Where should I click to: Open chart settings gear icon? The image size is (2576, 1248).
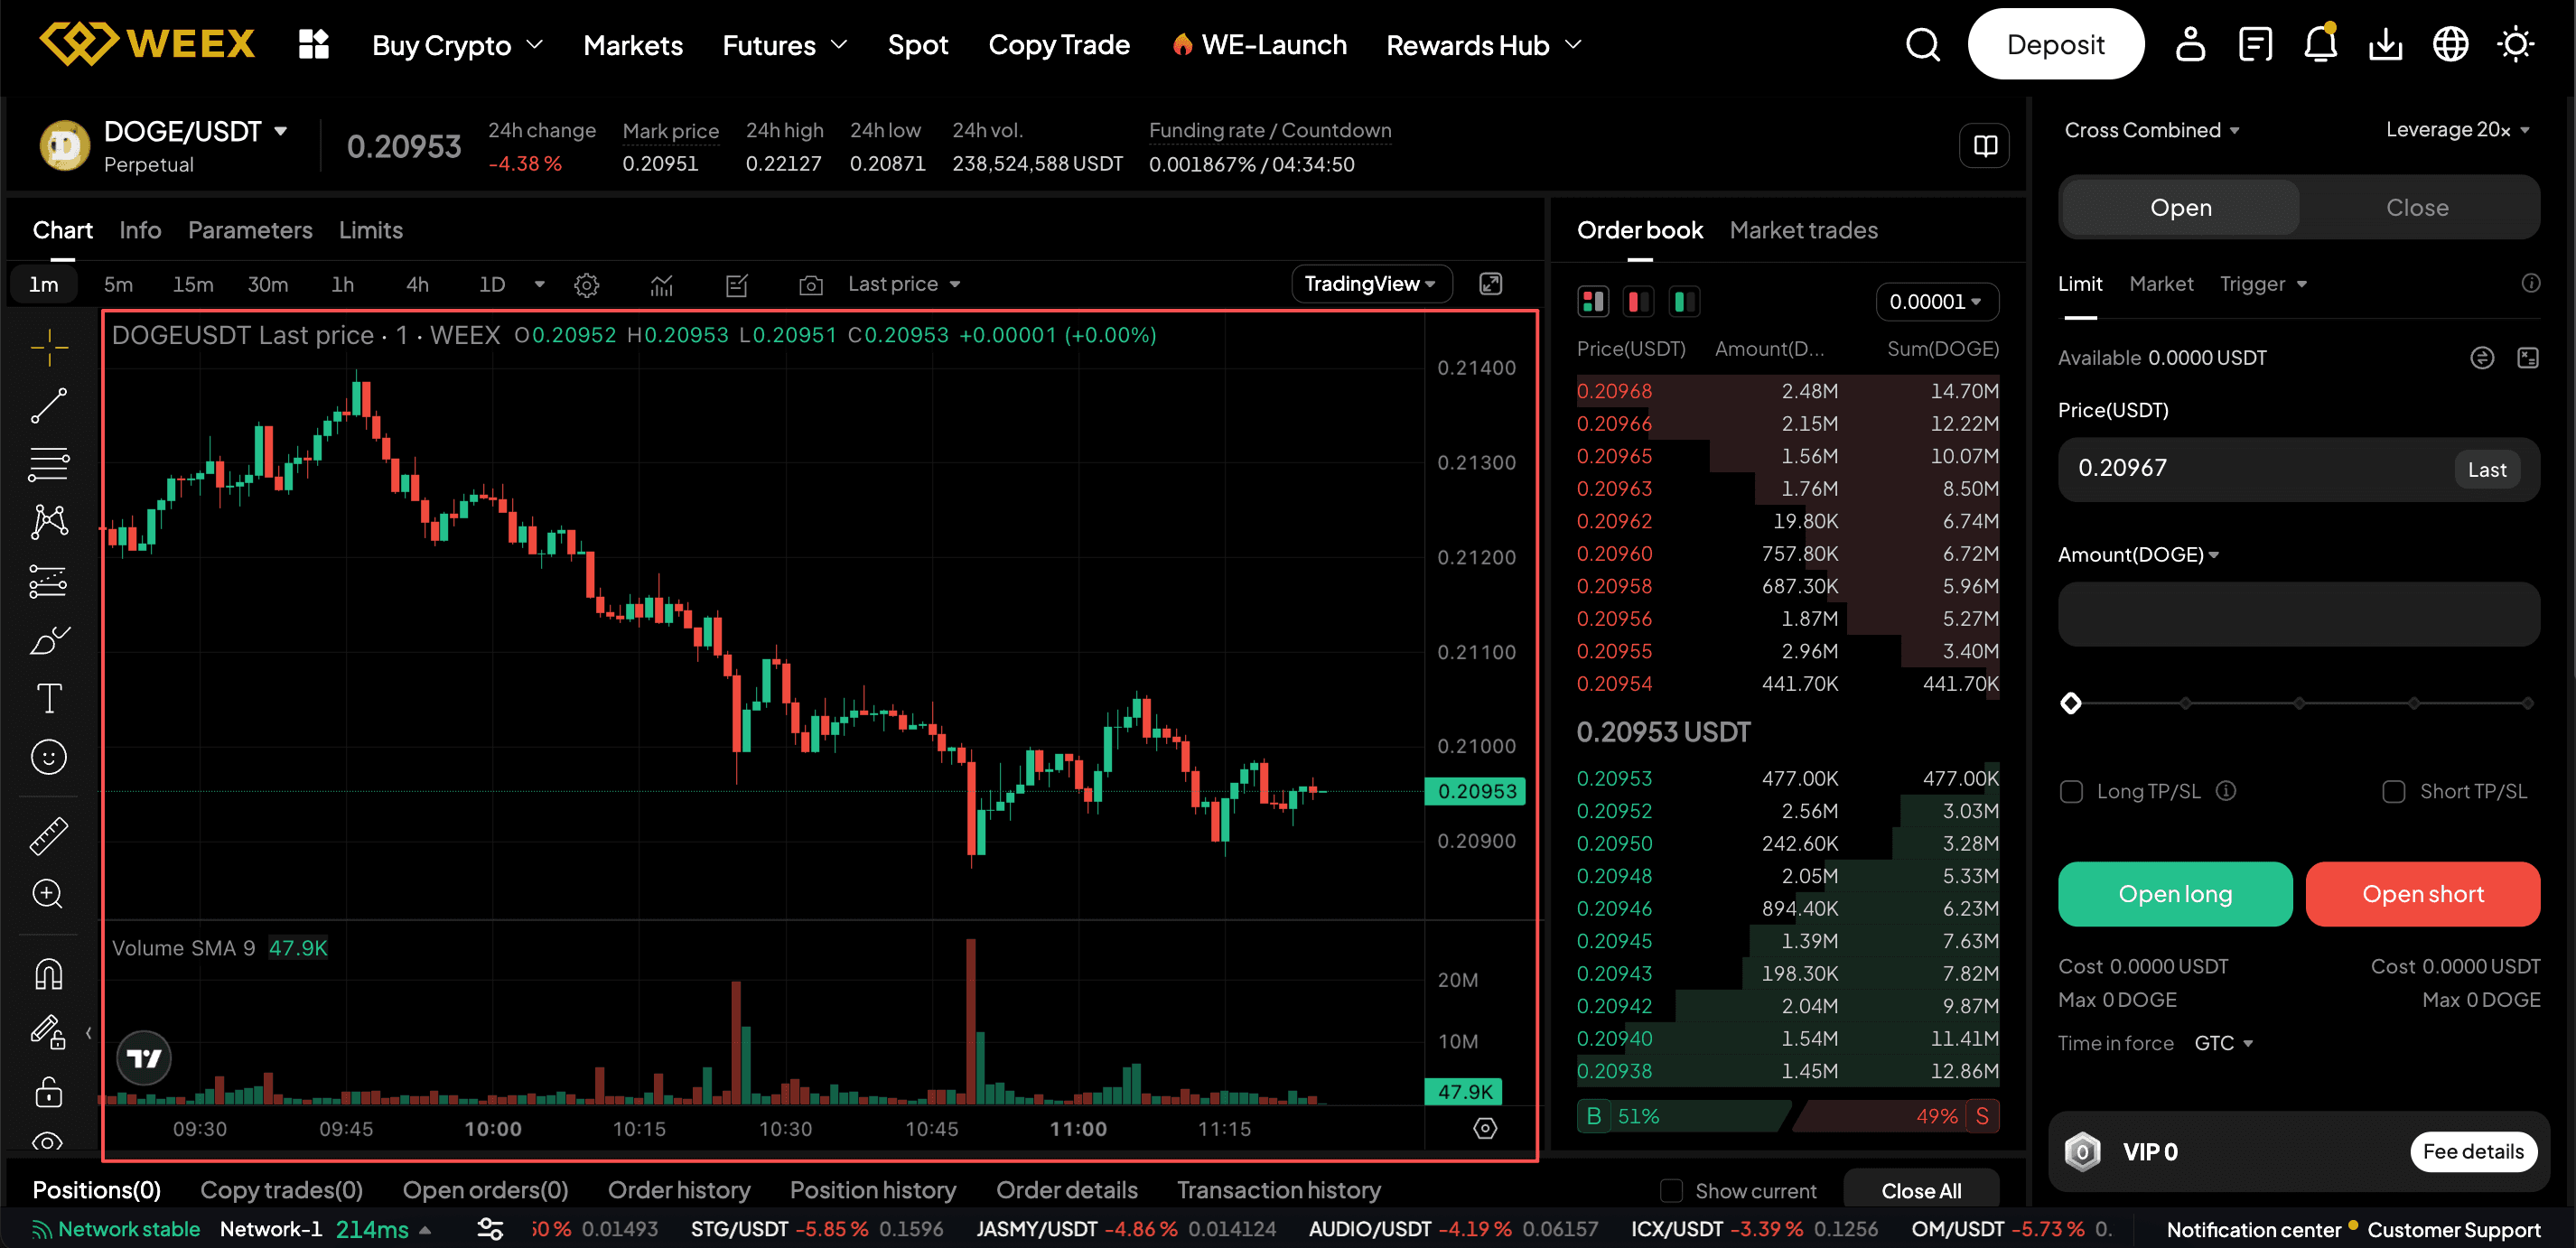pos(587,285)
